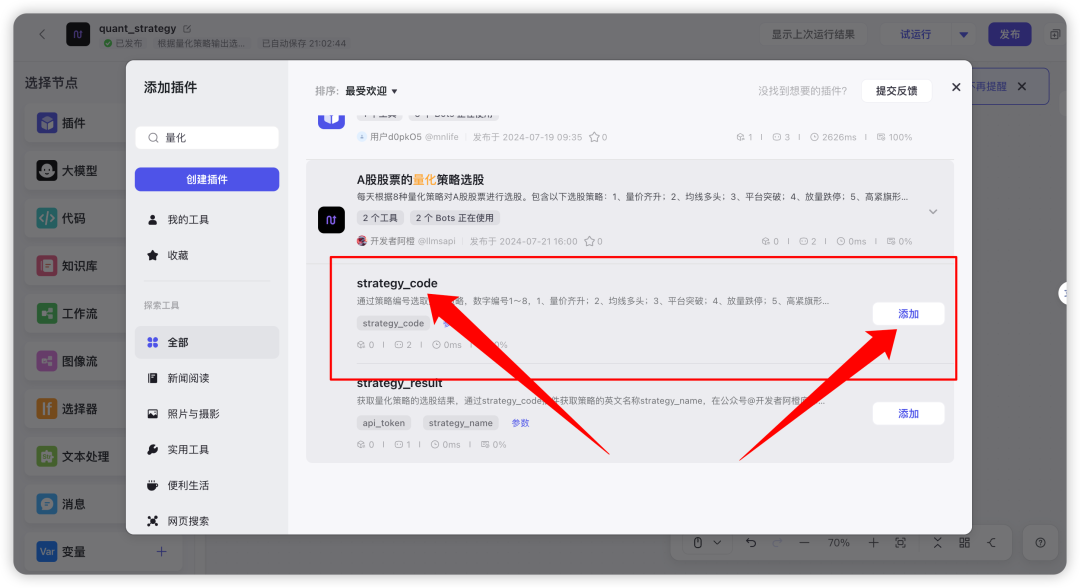Open the 最受欢迎 sort dropdown
The height and width of the screenshot is (588, 1080).
(371, 91)
